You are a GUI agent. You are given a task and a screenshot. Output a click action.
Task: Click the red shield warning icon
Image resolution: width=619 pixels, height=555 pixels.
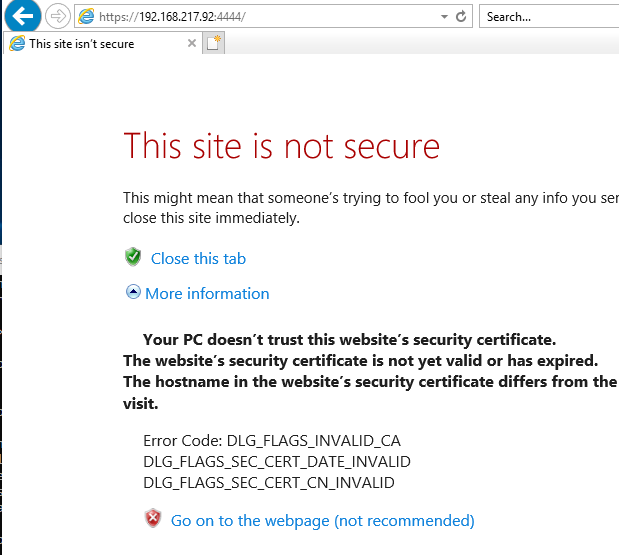[153, 519]
